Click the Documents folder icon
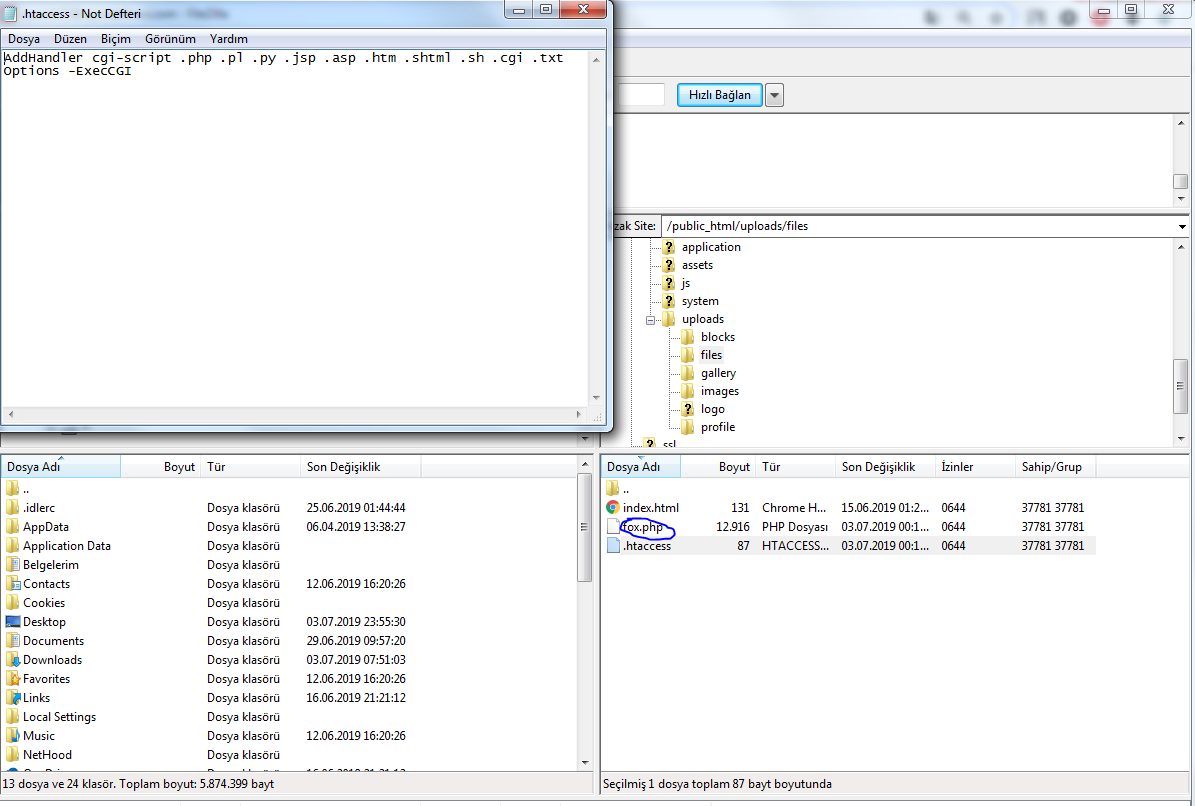The width and height of the screenshot is (1195, 806). click(12, 641)
